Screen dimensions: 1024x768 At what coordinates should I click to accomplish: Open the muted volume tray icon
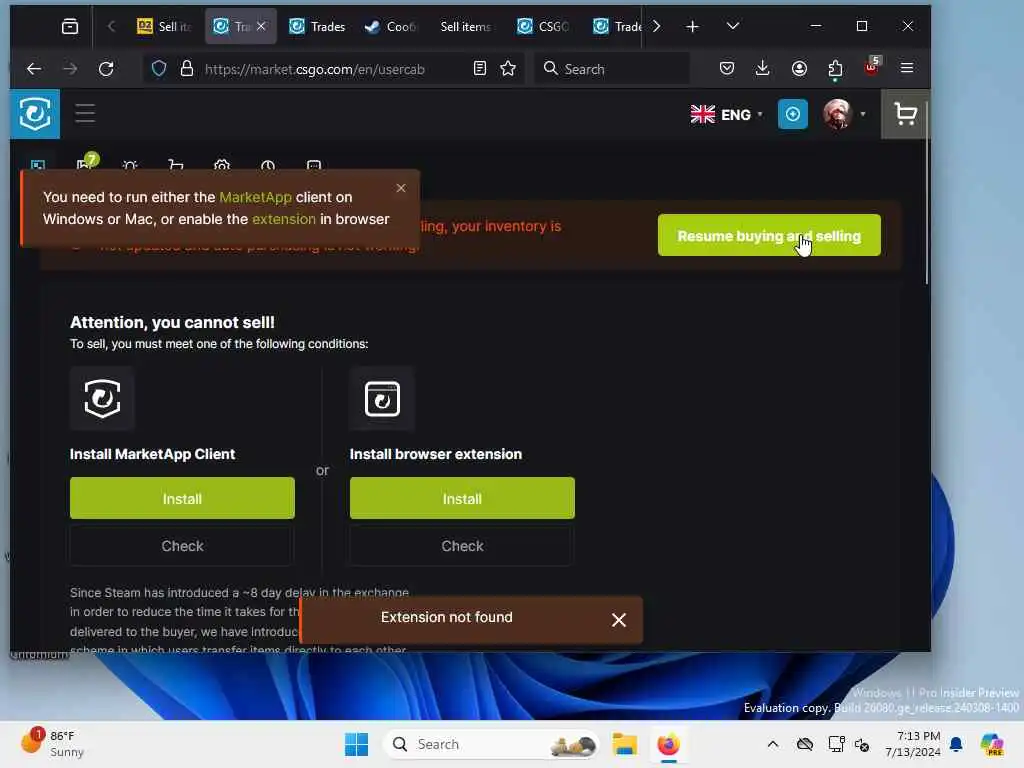(x=862, y=744)
